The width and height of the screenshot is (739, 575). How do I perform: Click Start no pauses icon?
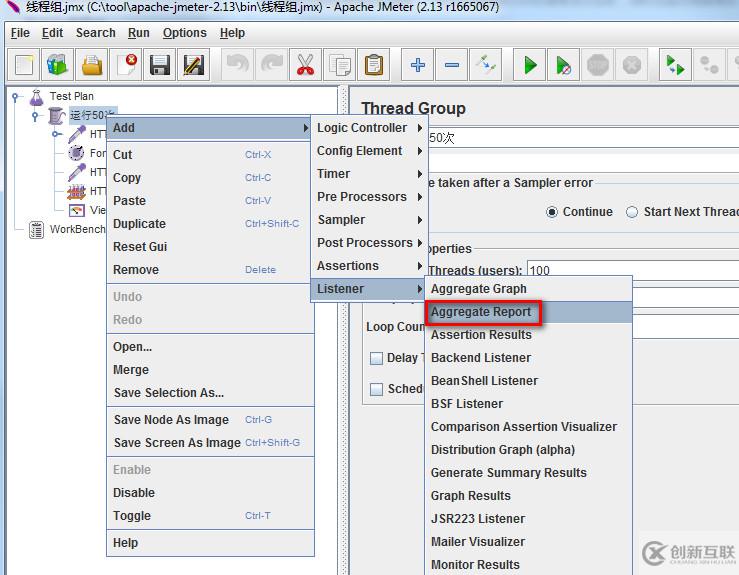(x=564, y=65)
